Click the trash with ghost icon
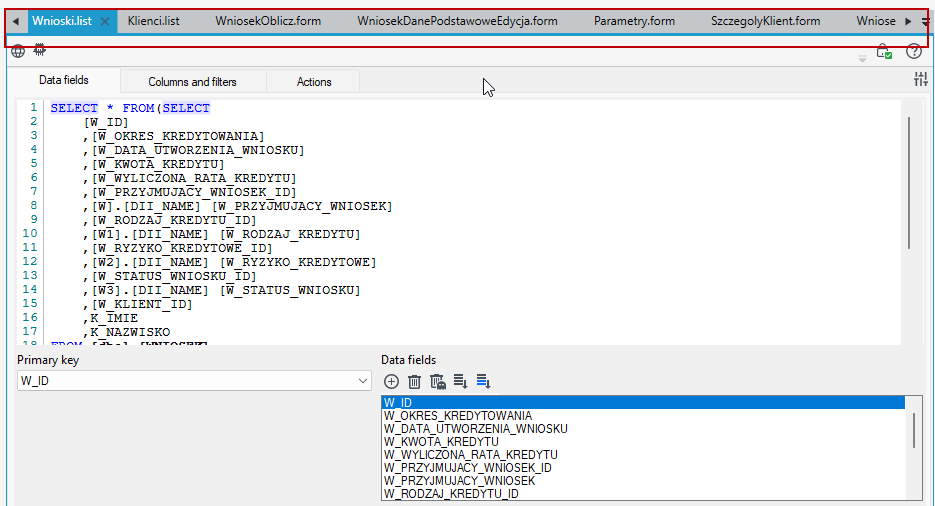This screenshot has height=506, width=935. 438,381
